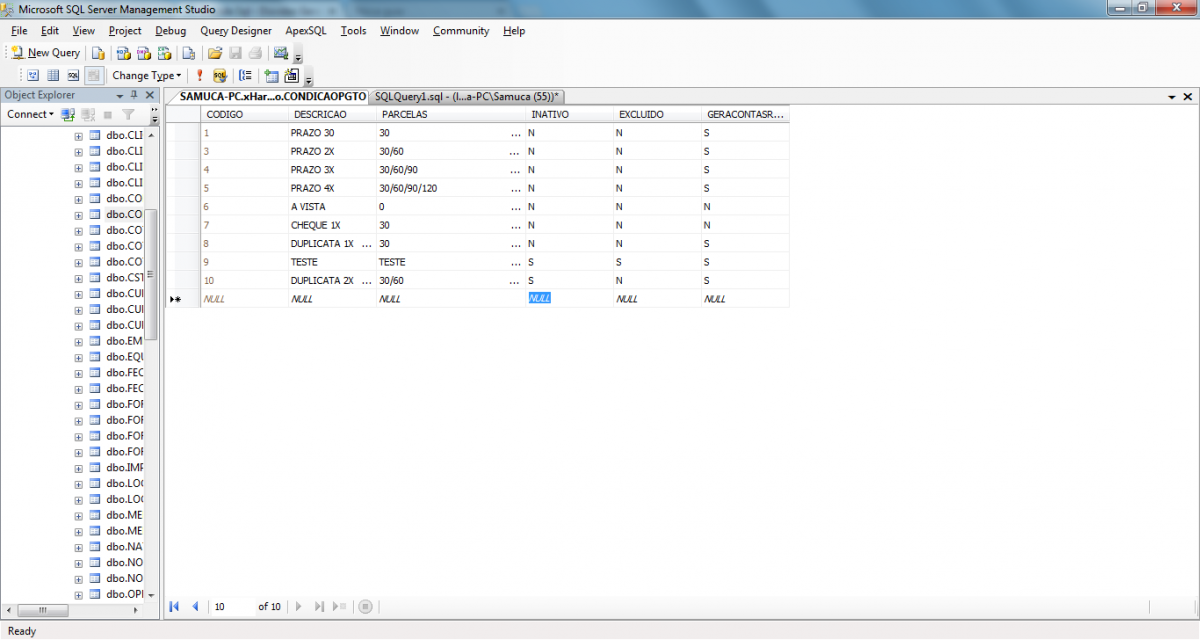1200x640 pixels.
Task: Select the SAMUCA-PC CONDICAOPGTO tab
Action: [272, 97]
